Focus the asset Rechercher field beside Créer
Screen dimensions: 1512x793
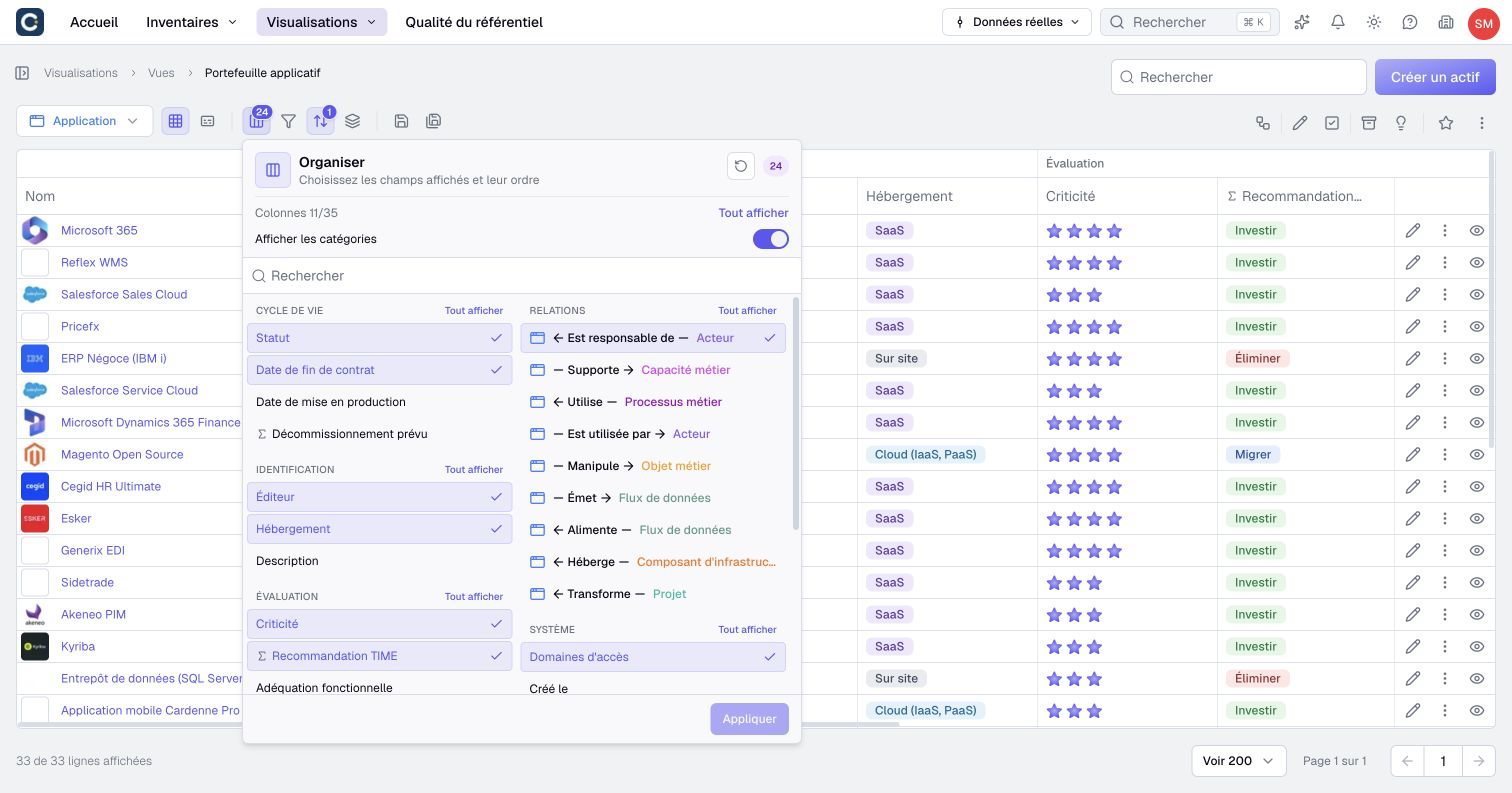[x=1238, y=77]
